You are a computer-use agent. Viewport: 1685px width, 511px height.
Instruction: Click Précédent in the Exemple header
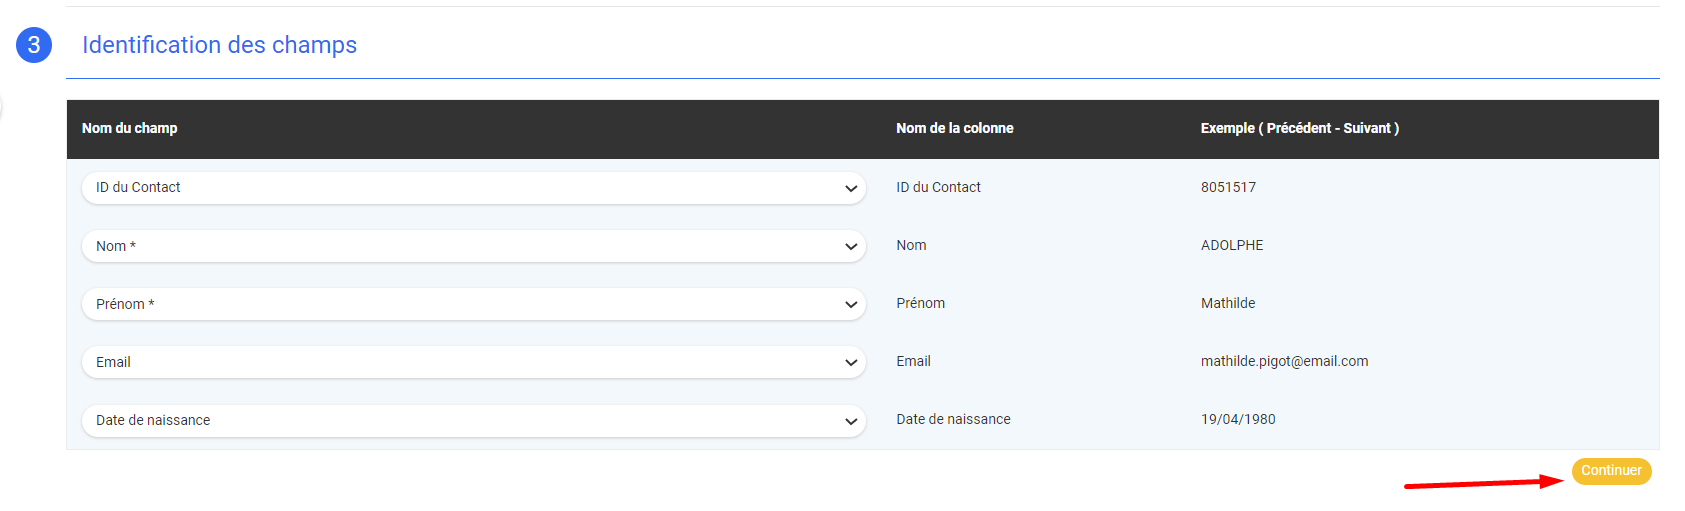[1298, 128]
